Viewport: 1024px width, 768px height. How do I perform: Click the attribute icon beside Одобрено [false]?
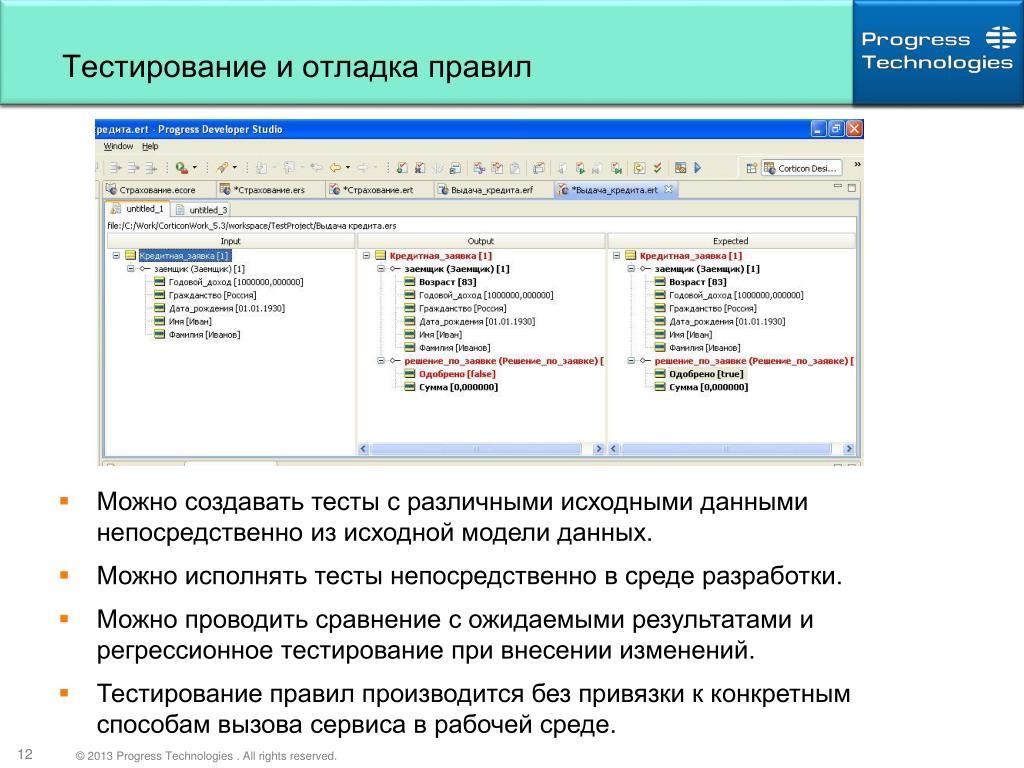409,374
